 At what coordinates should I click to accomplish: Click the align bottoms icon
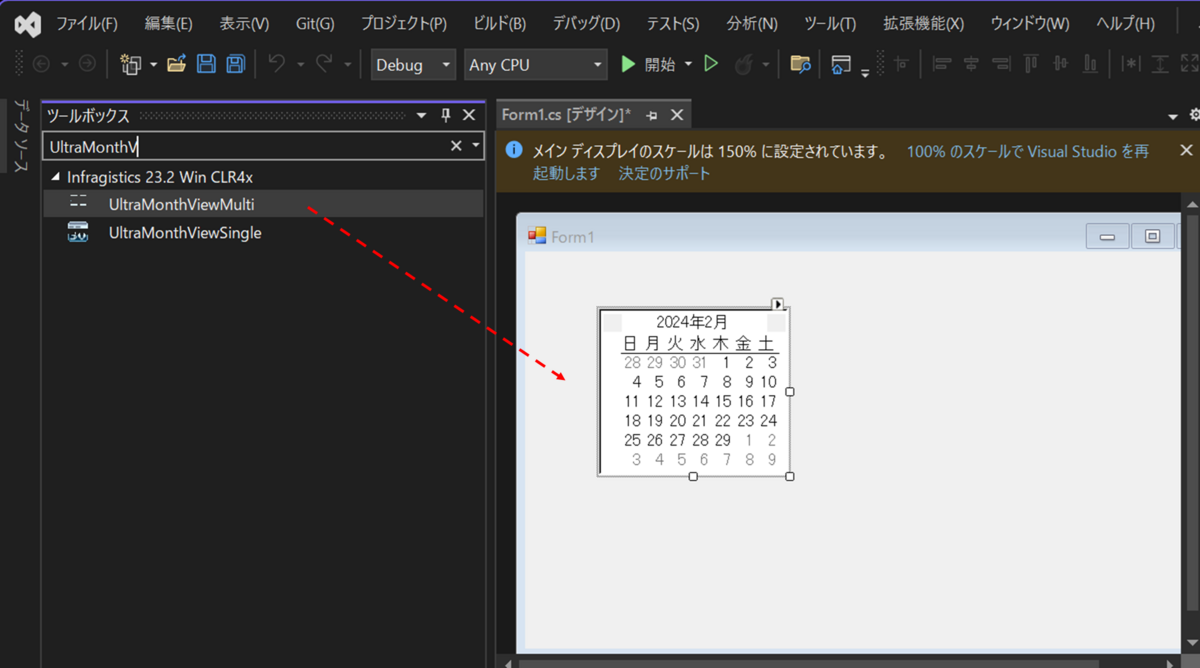click(x=1090, y=64)
